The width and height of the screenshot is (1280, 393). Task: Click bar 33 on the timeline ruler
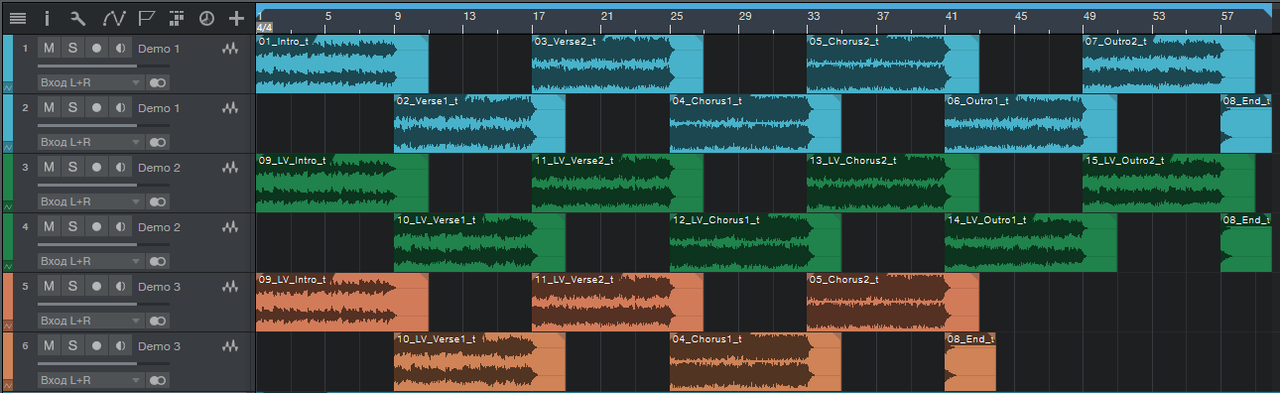point(814,16)
